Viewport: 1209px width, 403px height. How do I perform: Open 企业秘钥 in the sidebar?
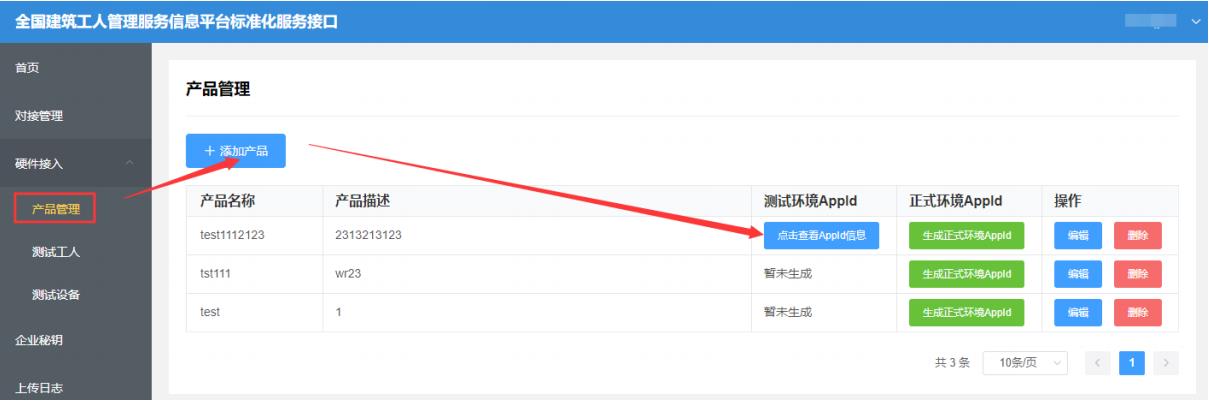[39, 341]
